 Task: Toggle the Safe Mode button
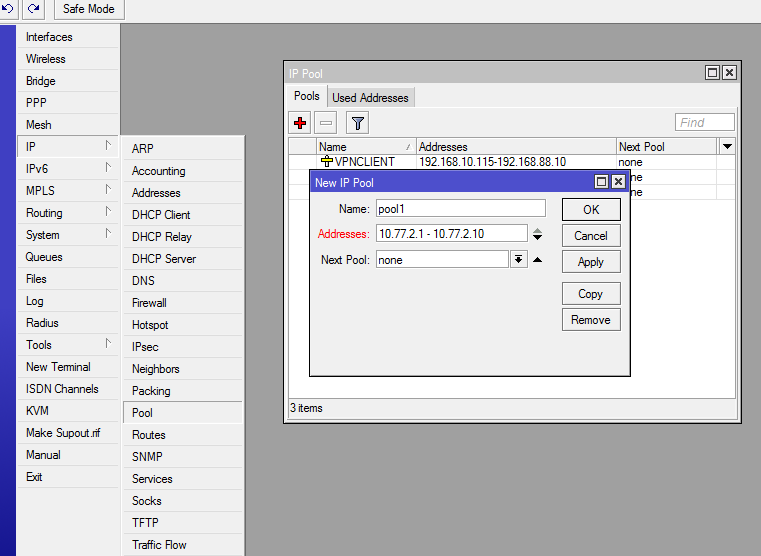[89, 9]
